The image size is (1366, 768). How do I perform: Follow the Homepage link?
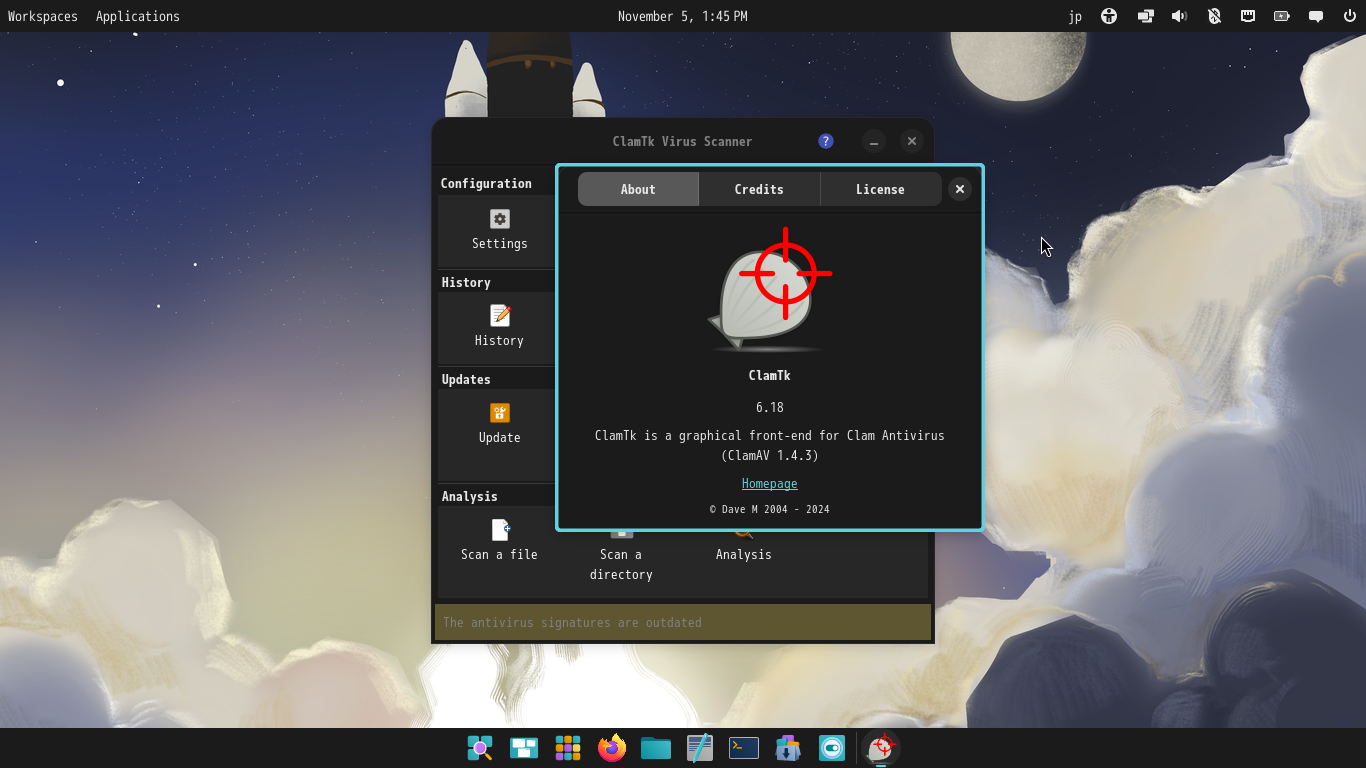770,484
